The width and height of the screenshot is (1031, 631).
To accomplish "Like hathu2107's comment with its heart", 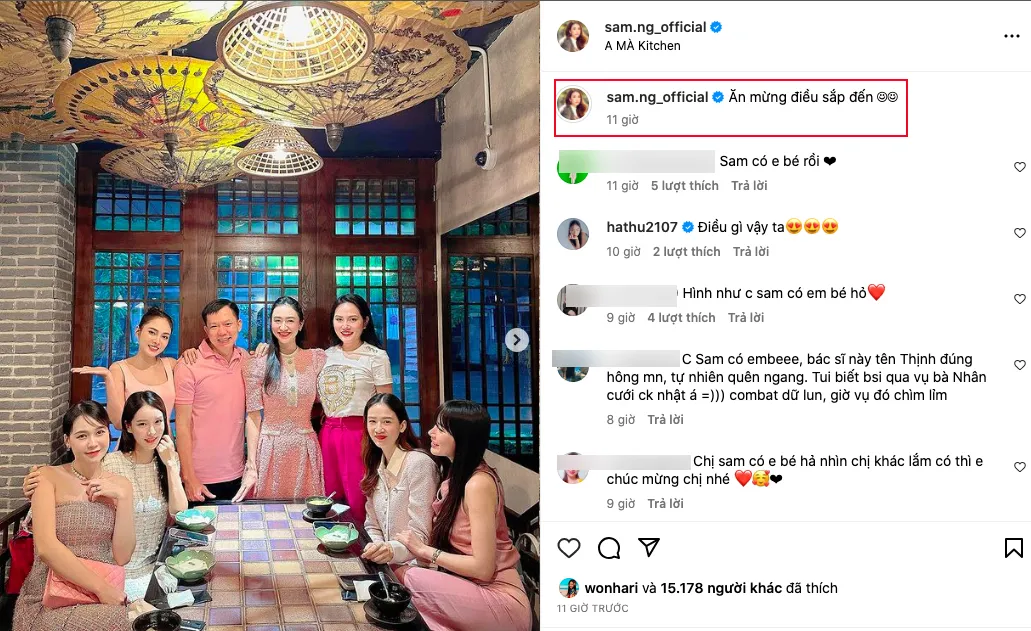I will click(1020, 233).
